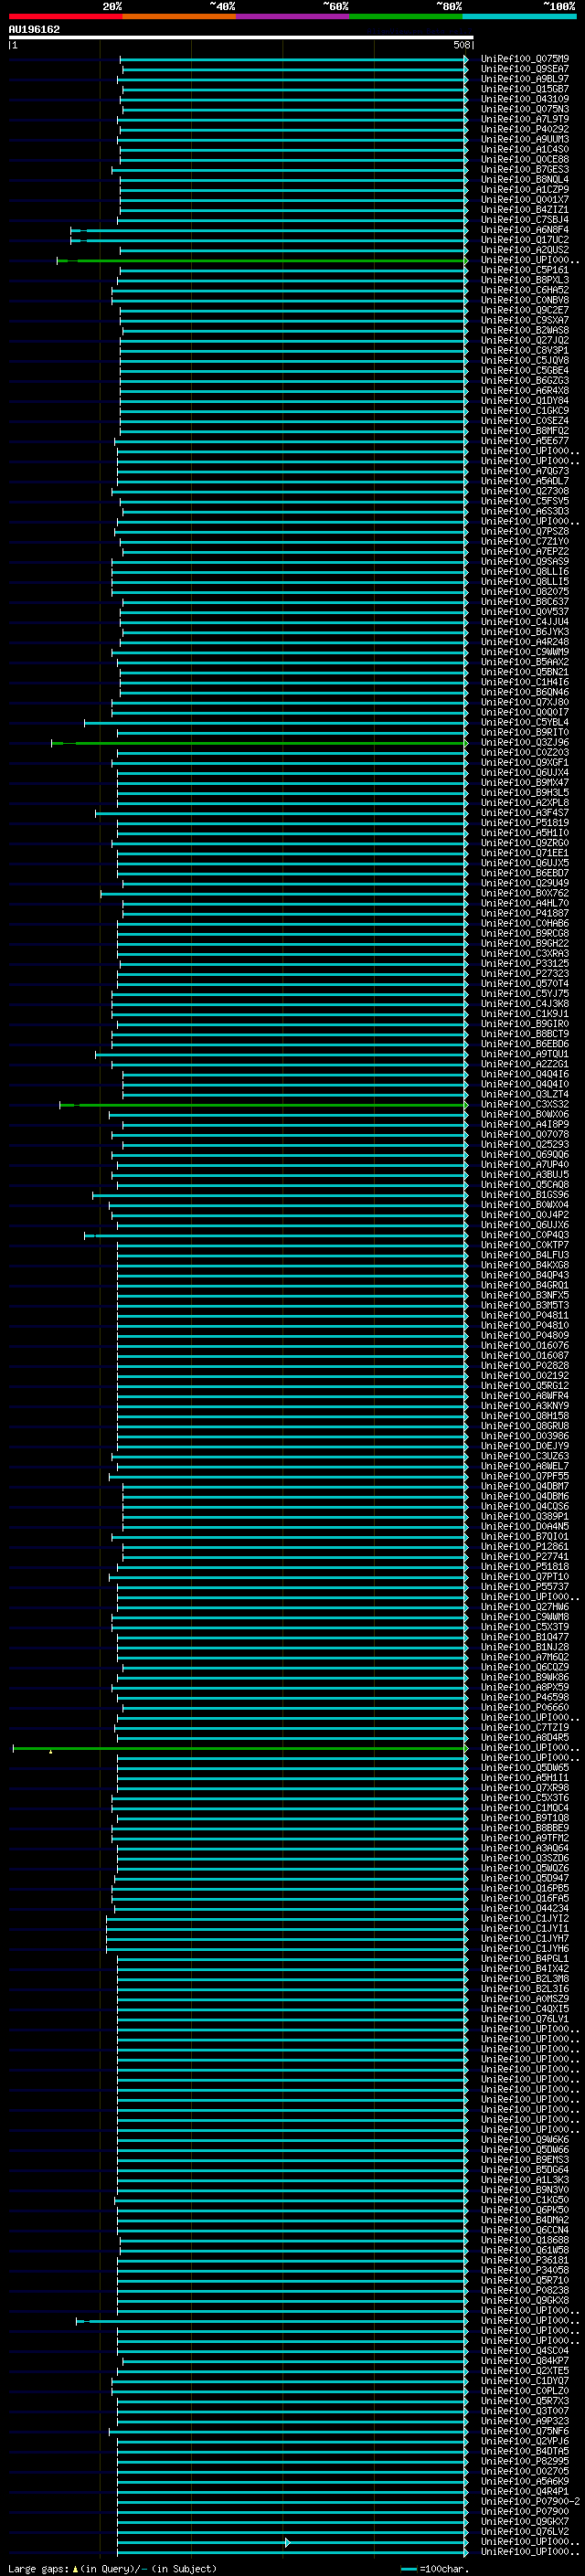Viewport: 585px width, 2576px height.
Task: Click the purple ~60% score color segment
Action: [293, 16]
